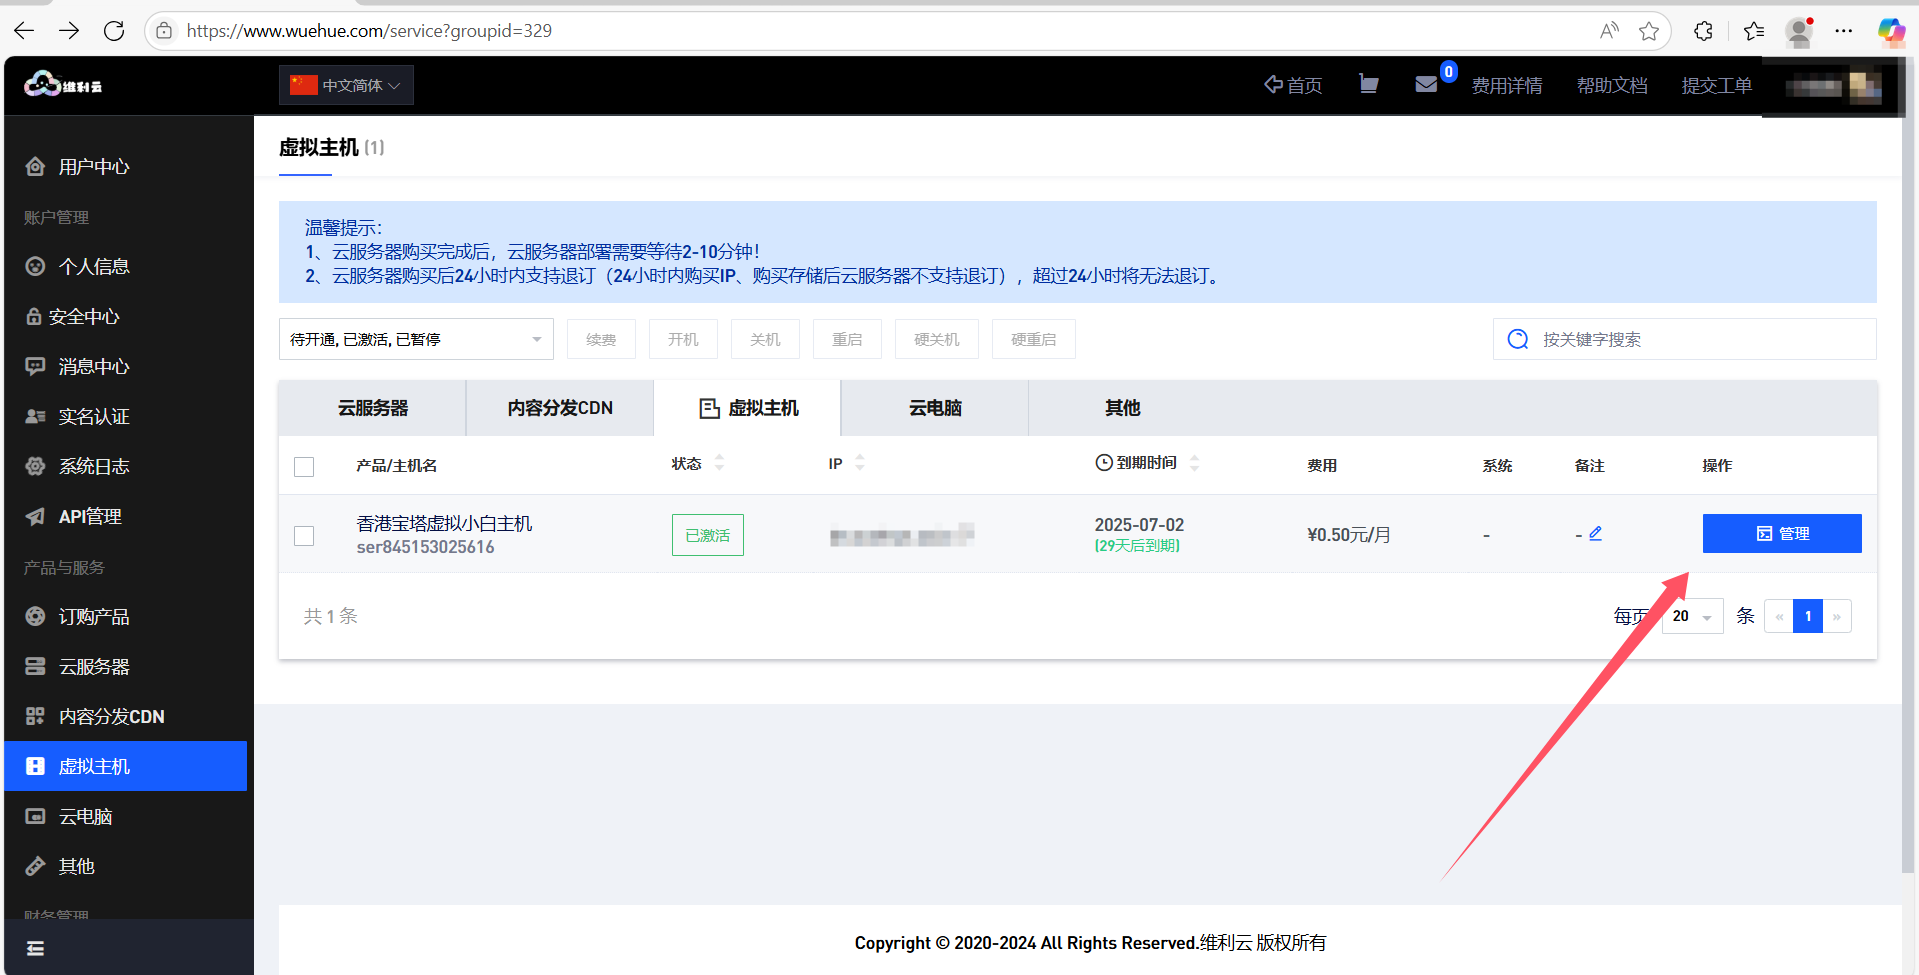1919x975 pixels.
Task: Click the 硬关机 button
Action: point(937,339)
